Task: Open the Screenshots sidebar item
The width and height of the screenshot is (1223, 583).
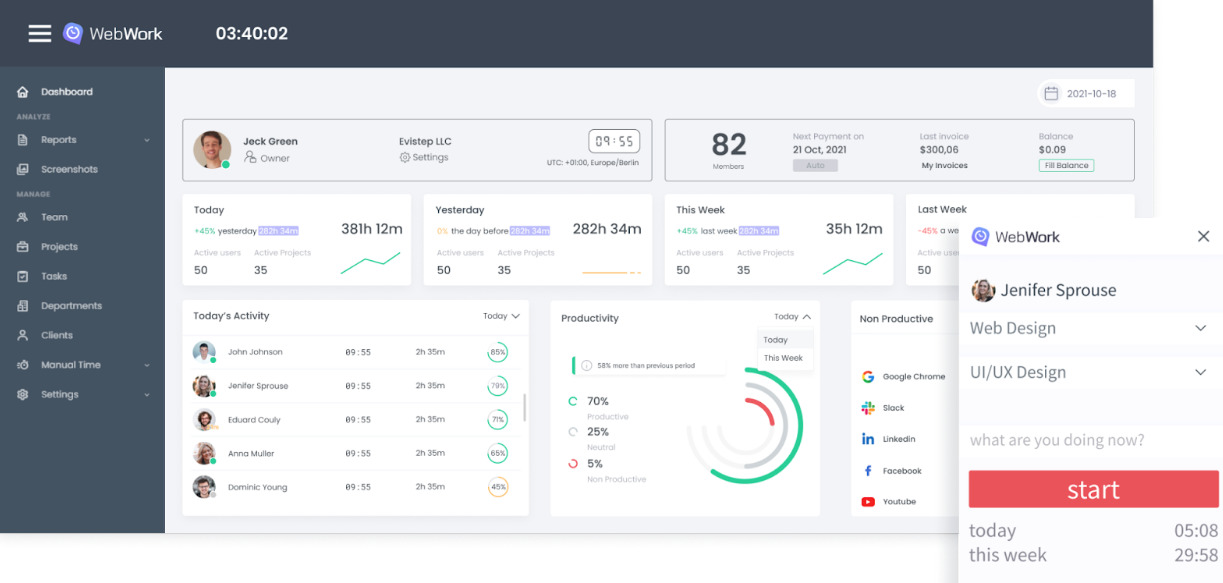Action: (x=69, y=169)
